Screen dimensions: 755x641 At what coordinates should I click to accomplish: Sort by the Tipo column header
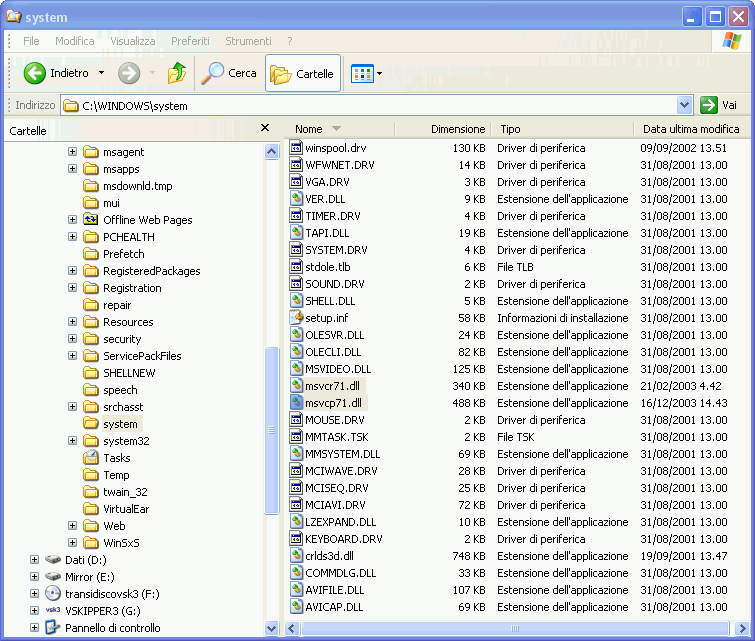click(x=562, y=129)
